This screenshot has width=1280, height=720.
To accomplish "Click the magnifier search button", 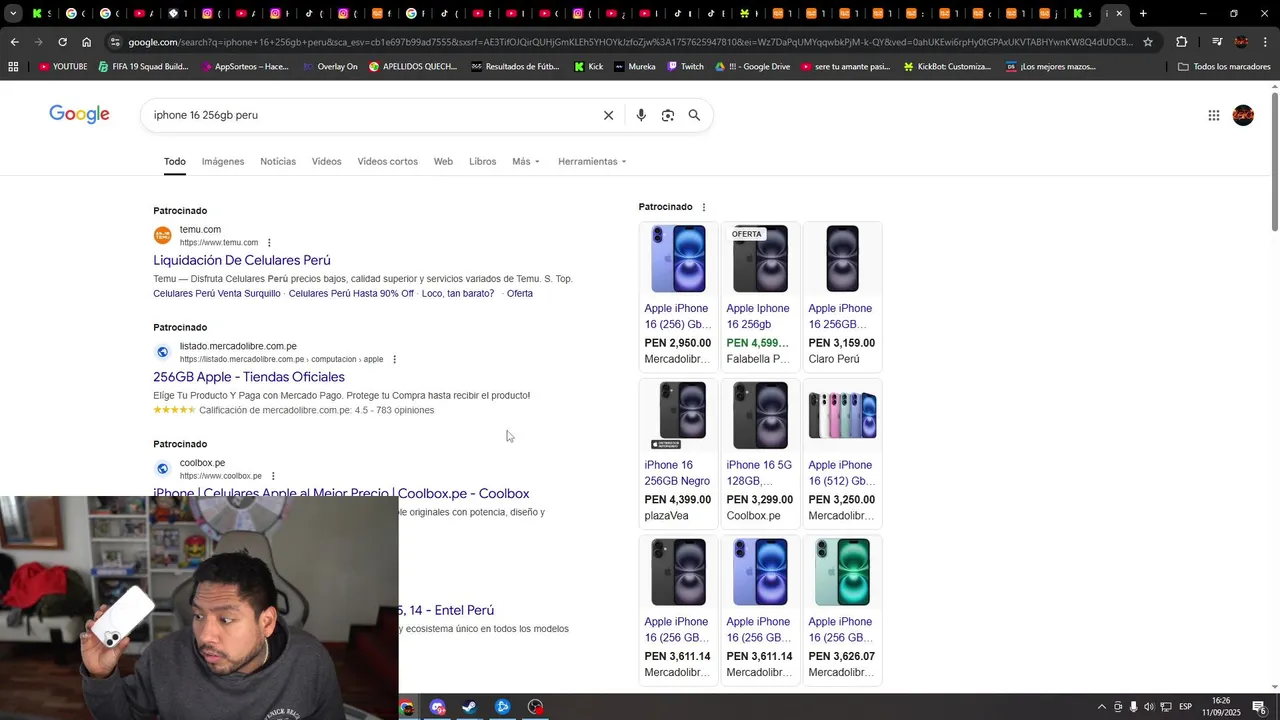I will 694,115.
